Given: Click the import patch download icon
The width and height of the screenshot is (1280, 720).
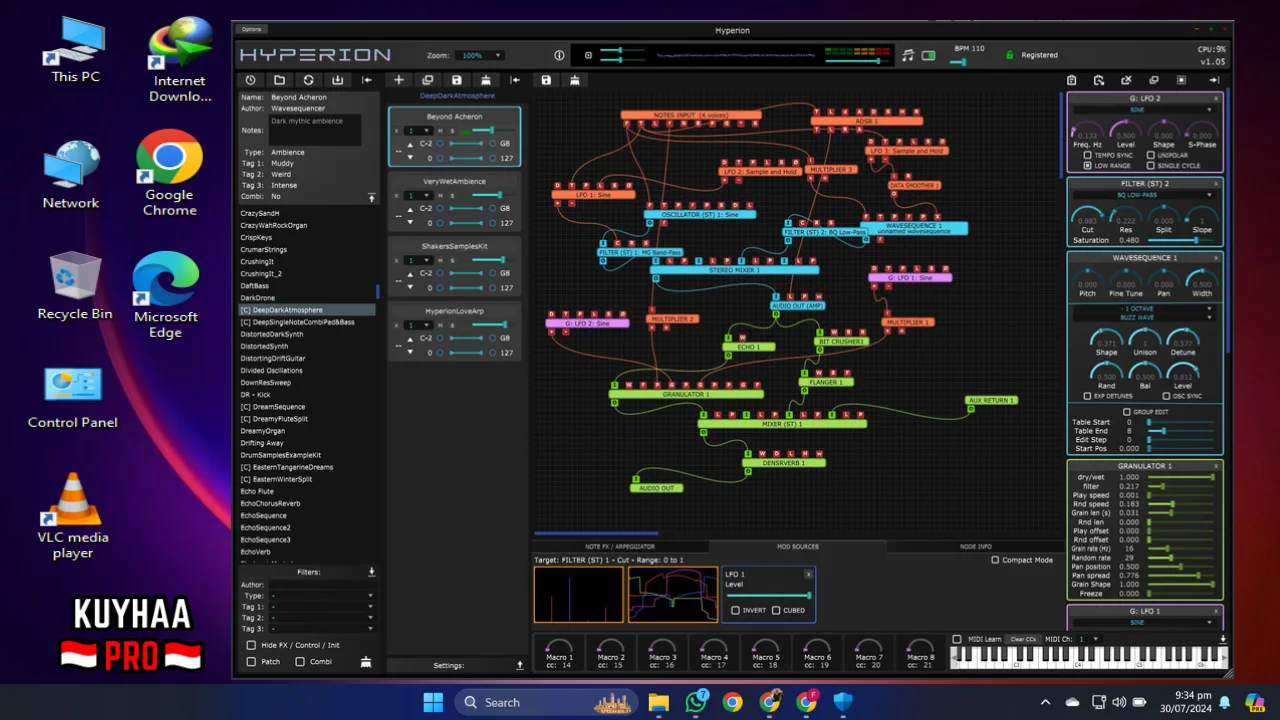Looking at the screenshot, I should [x=337, y=80].
